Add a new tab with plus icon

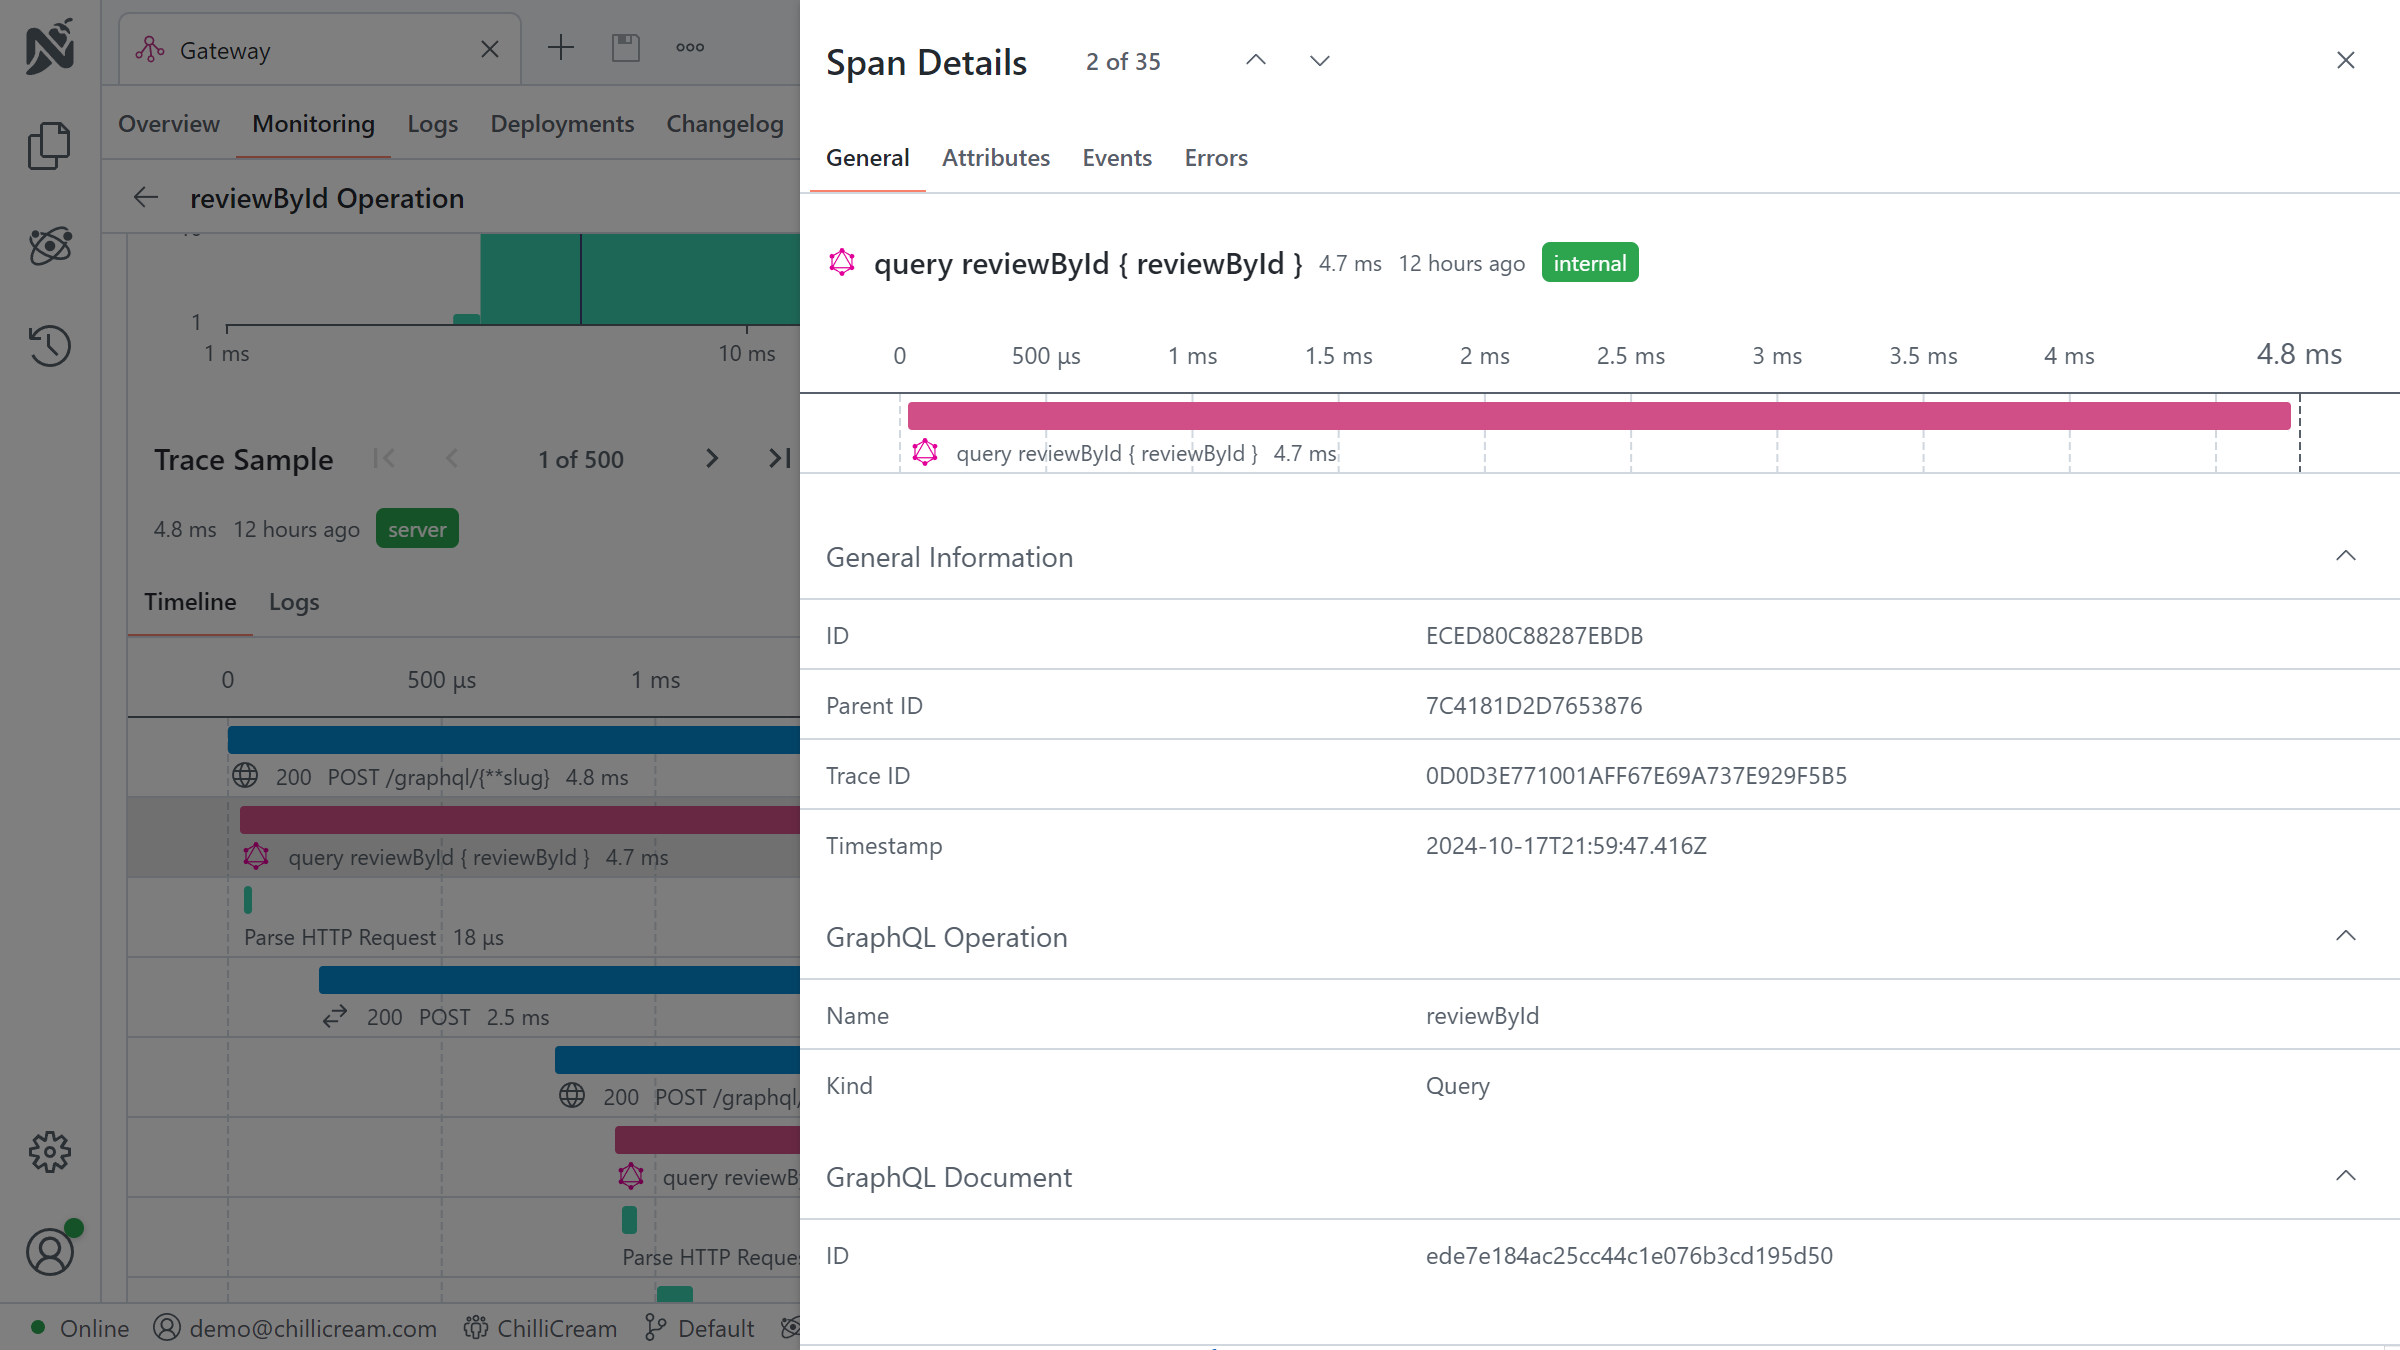point(561,48)
